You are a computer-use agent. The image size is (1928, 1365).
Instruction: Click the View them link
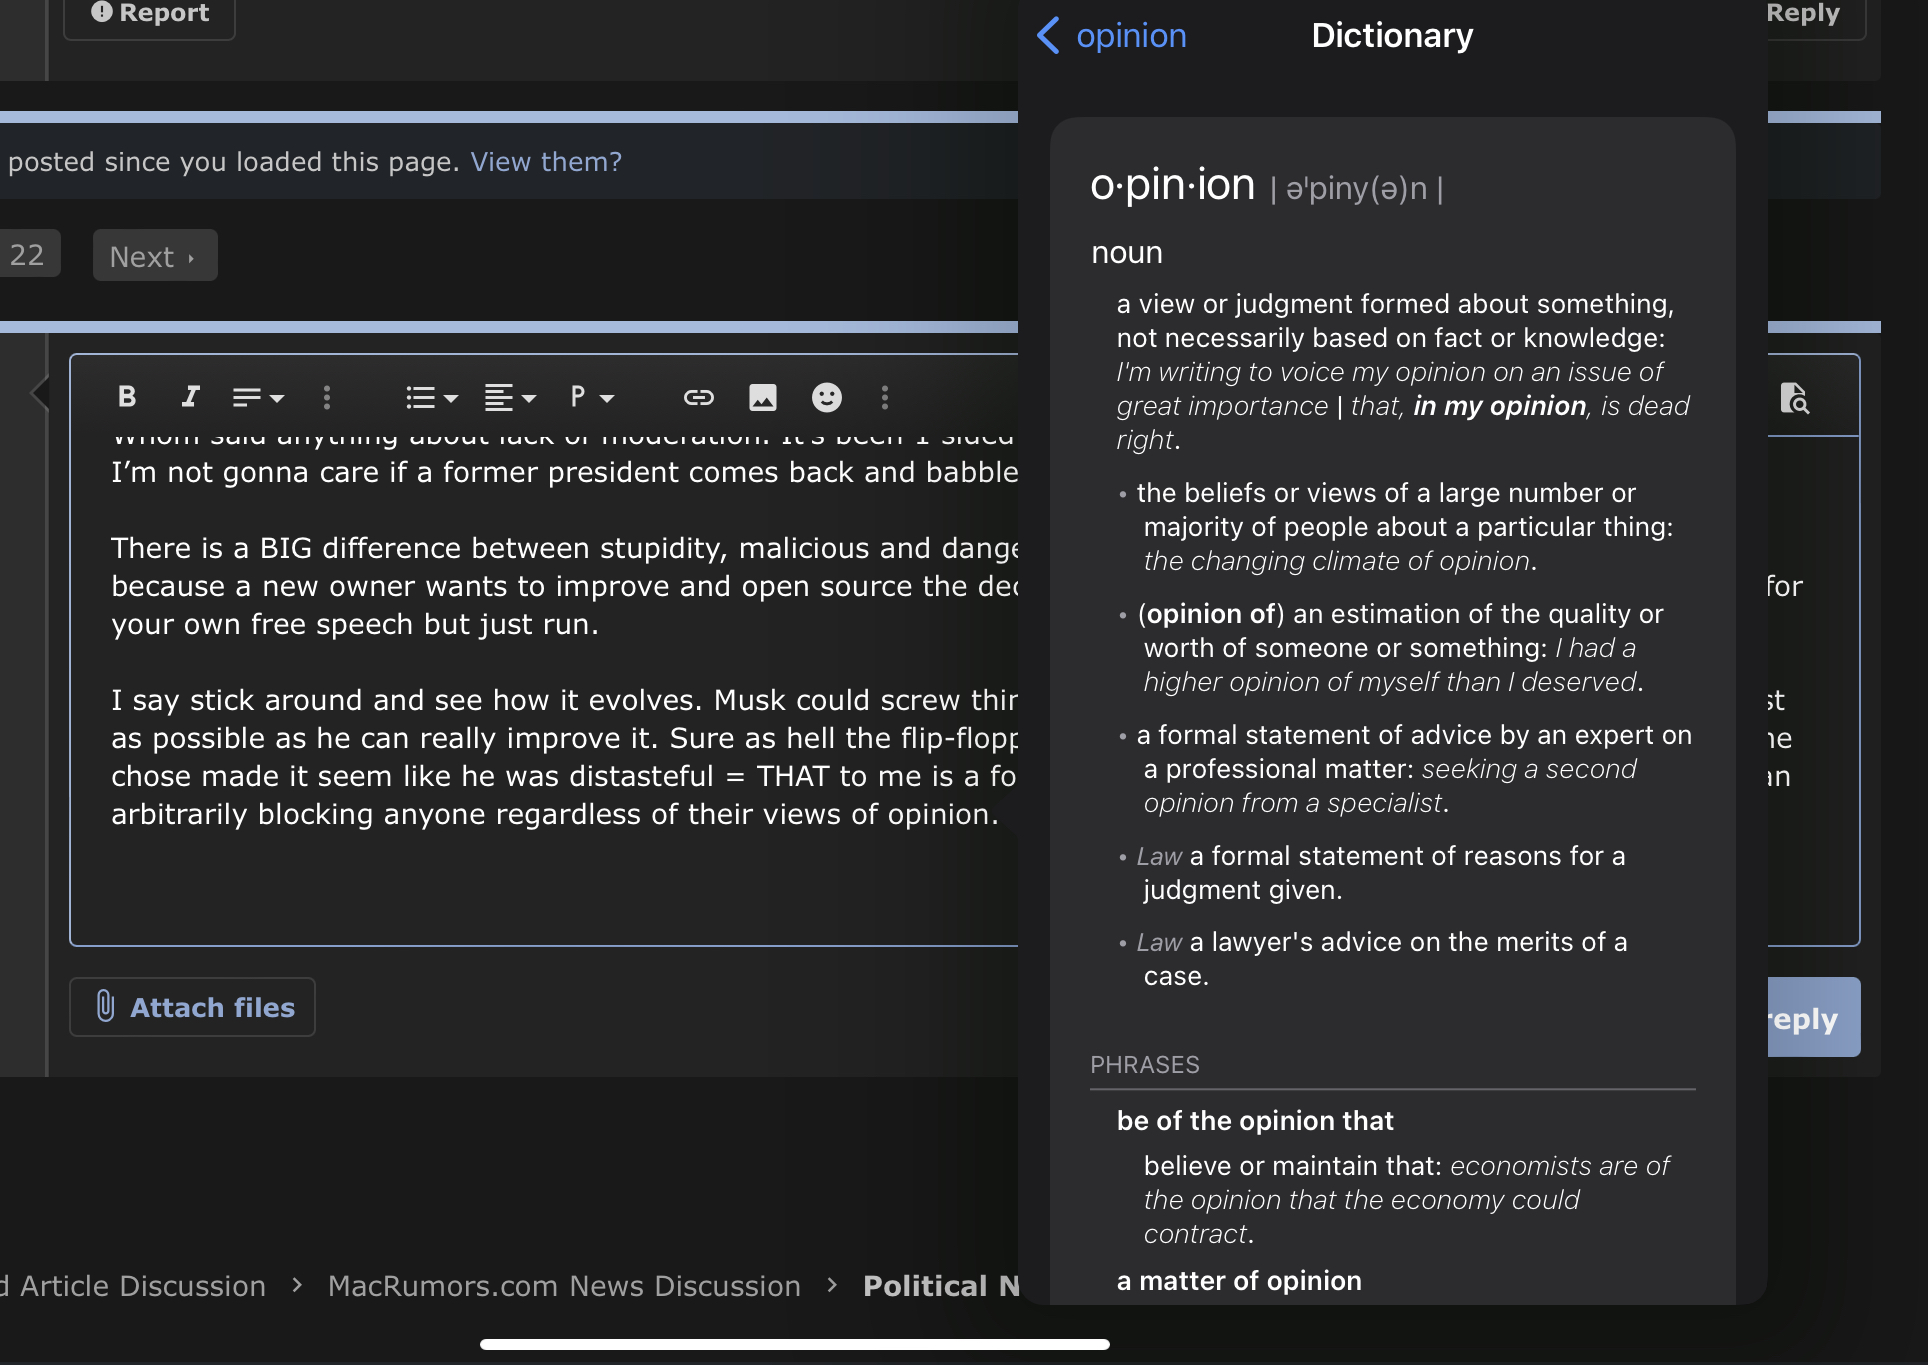tap(546, 162)
